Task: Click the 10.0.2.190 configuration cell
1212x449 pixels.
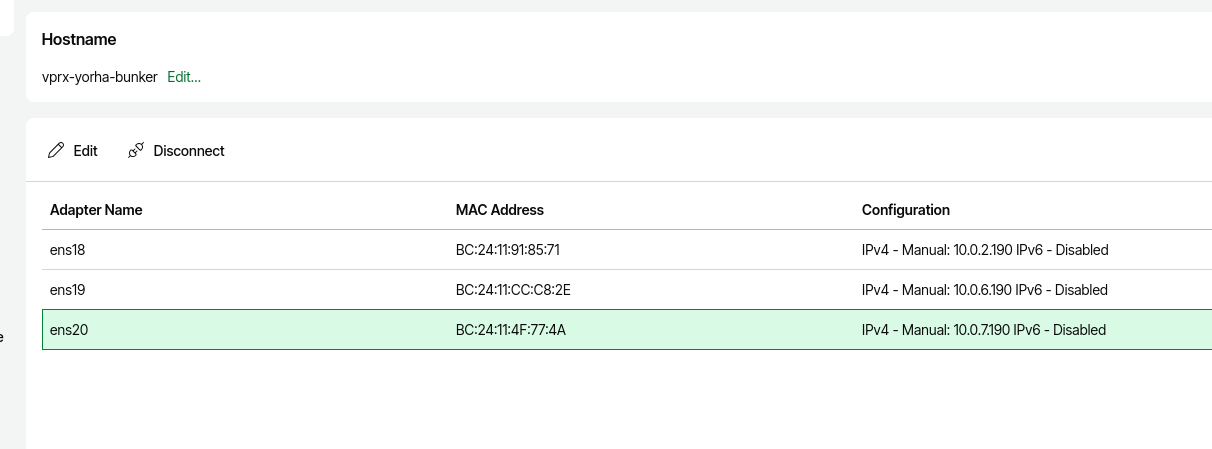Action: [985, 250]
